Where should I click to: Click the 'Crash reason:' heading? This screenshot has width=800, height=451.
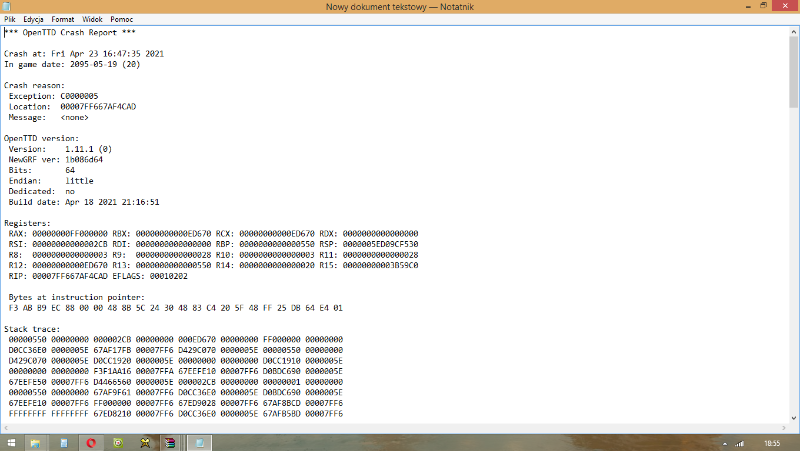pos(34,85)
